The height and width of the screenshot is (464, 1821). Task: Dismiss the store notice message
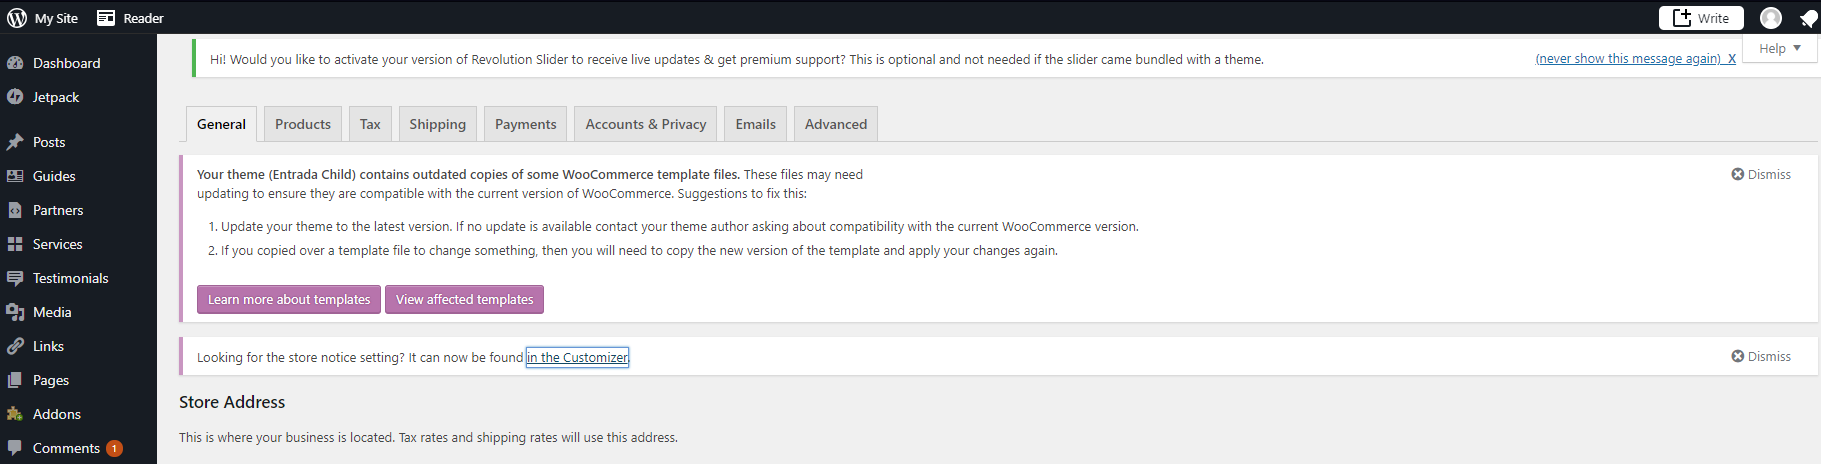click(1761, 356)
